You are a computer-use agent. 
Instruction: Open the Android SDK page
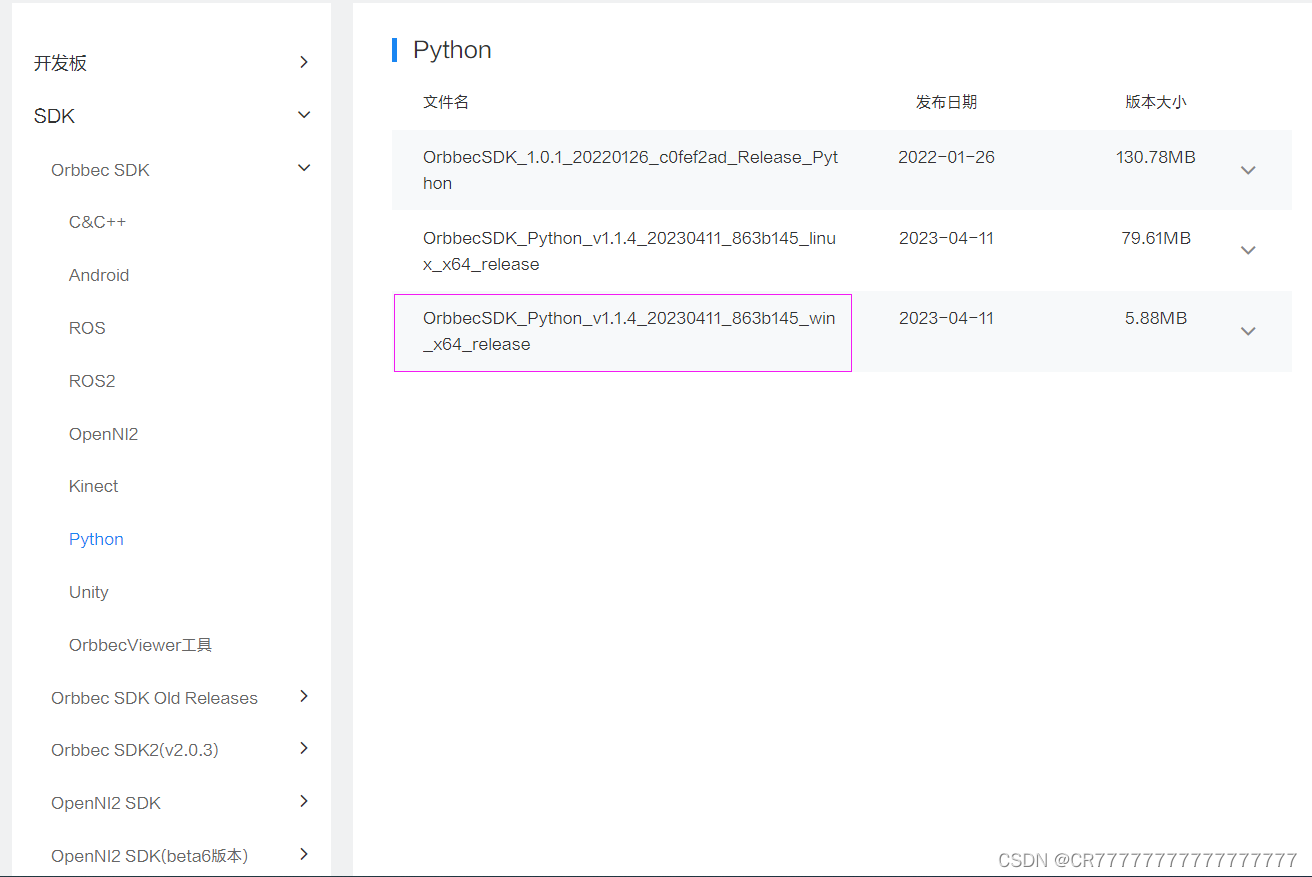click(x=99, y=275)
